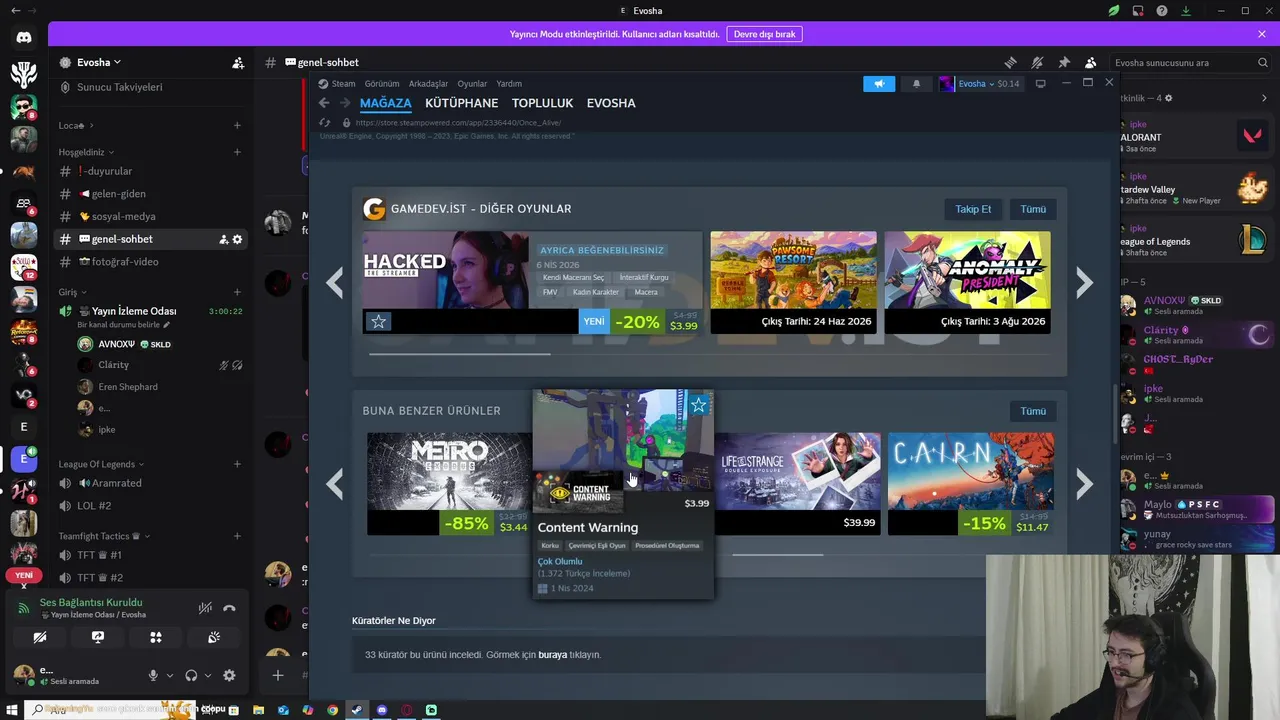This screenshot has height=720, width=1280.
Task: Open Discord soundboard icon
Action: tap(214, 637)
